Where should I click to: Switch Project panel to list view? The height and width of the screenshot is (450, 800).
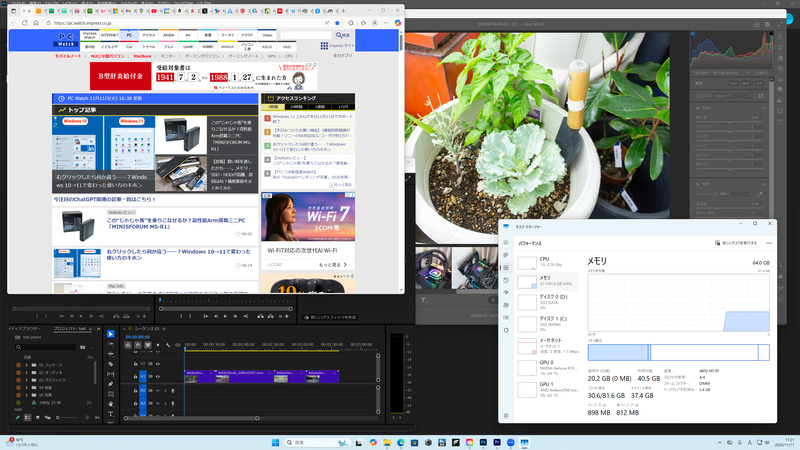pyautogui.click(x=28, y=417)
